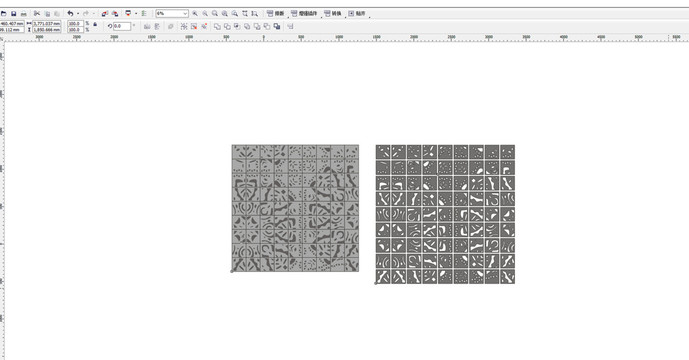The height and width of the screenshot is (360, 689).
Task: Export the drawing using the export icon
Action: [115, 14]
